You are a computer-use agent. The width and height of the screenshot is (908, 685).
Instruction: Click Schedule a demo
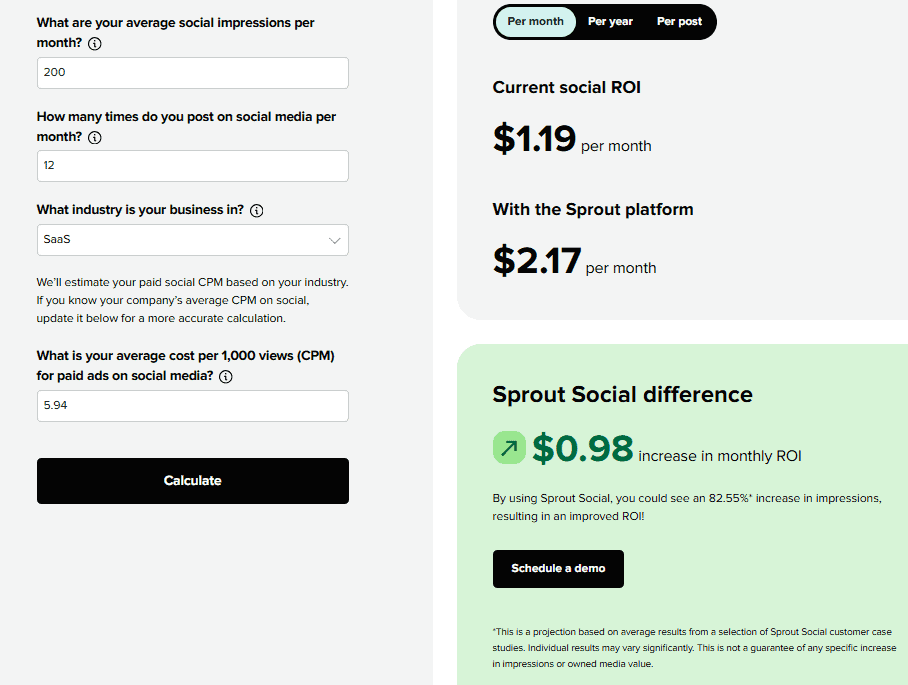558,568
